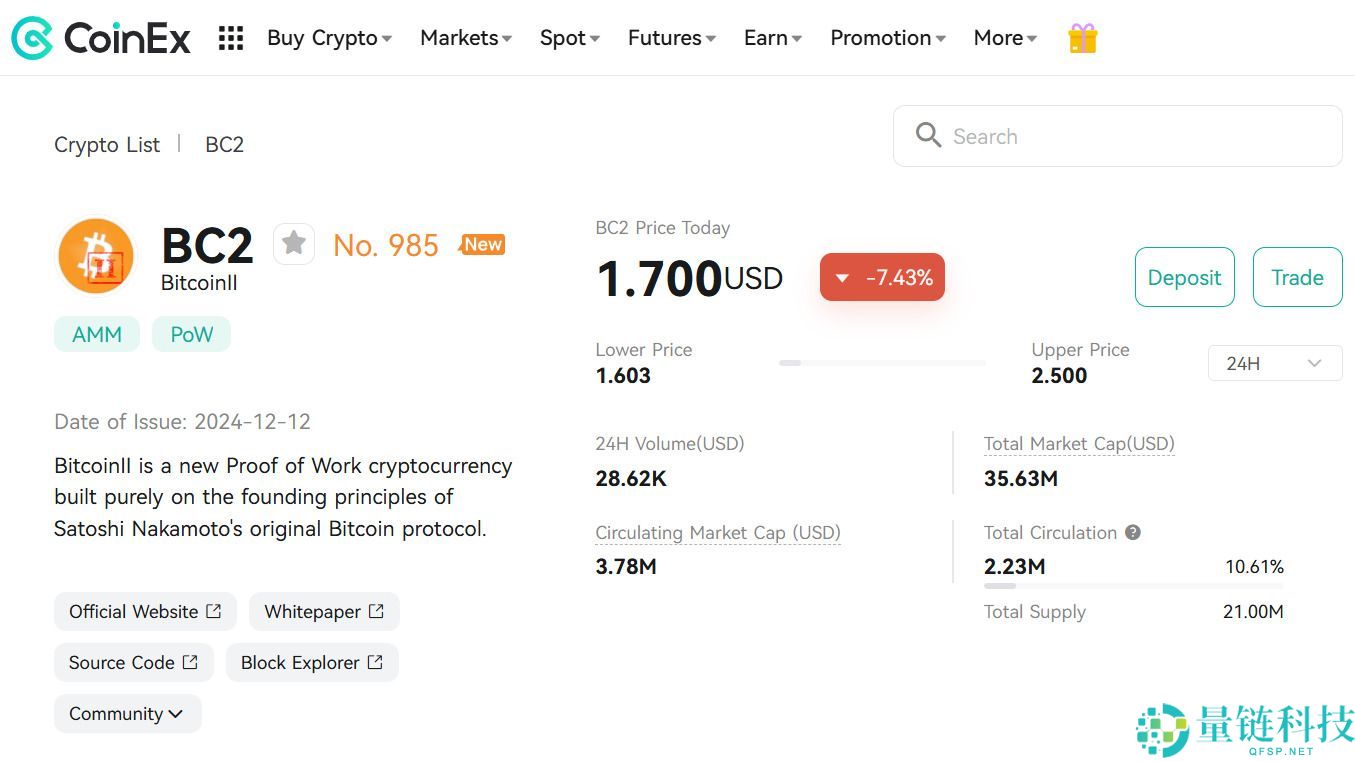Open the Whitepaper link

point(324,612)
